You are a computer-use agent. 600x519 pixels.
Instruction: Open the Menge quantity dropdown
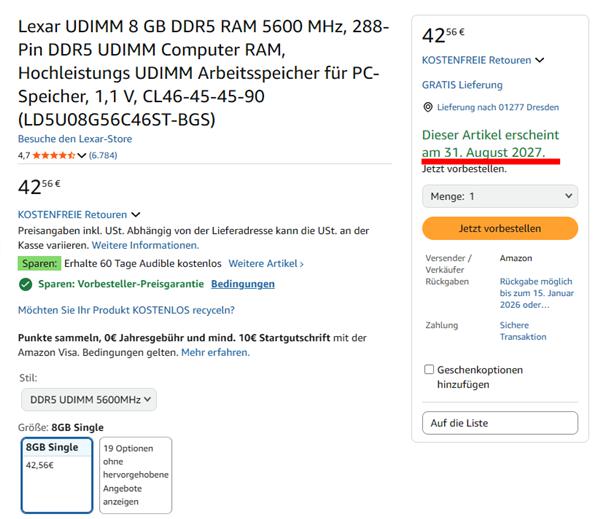(x=499, y=197)
